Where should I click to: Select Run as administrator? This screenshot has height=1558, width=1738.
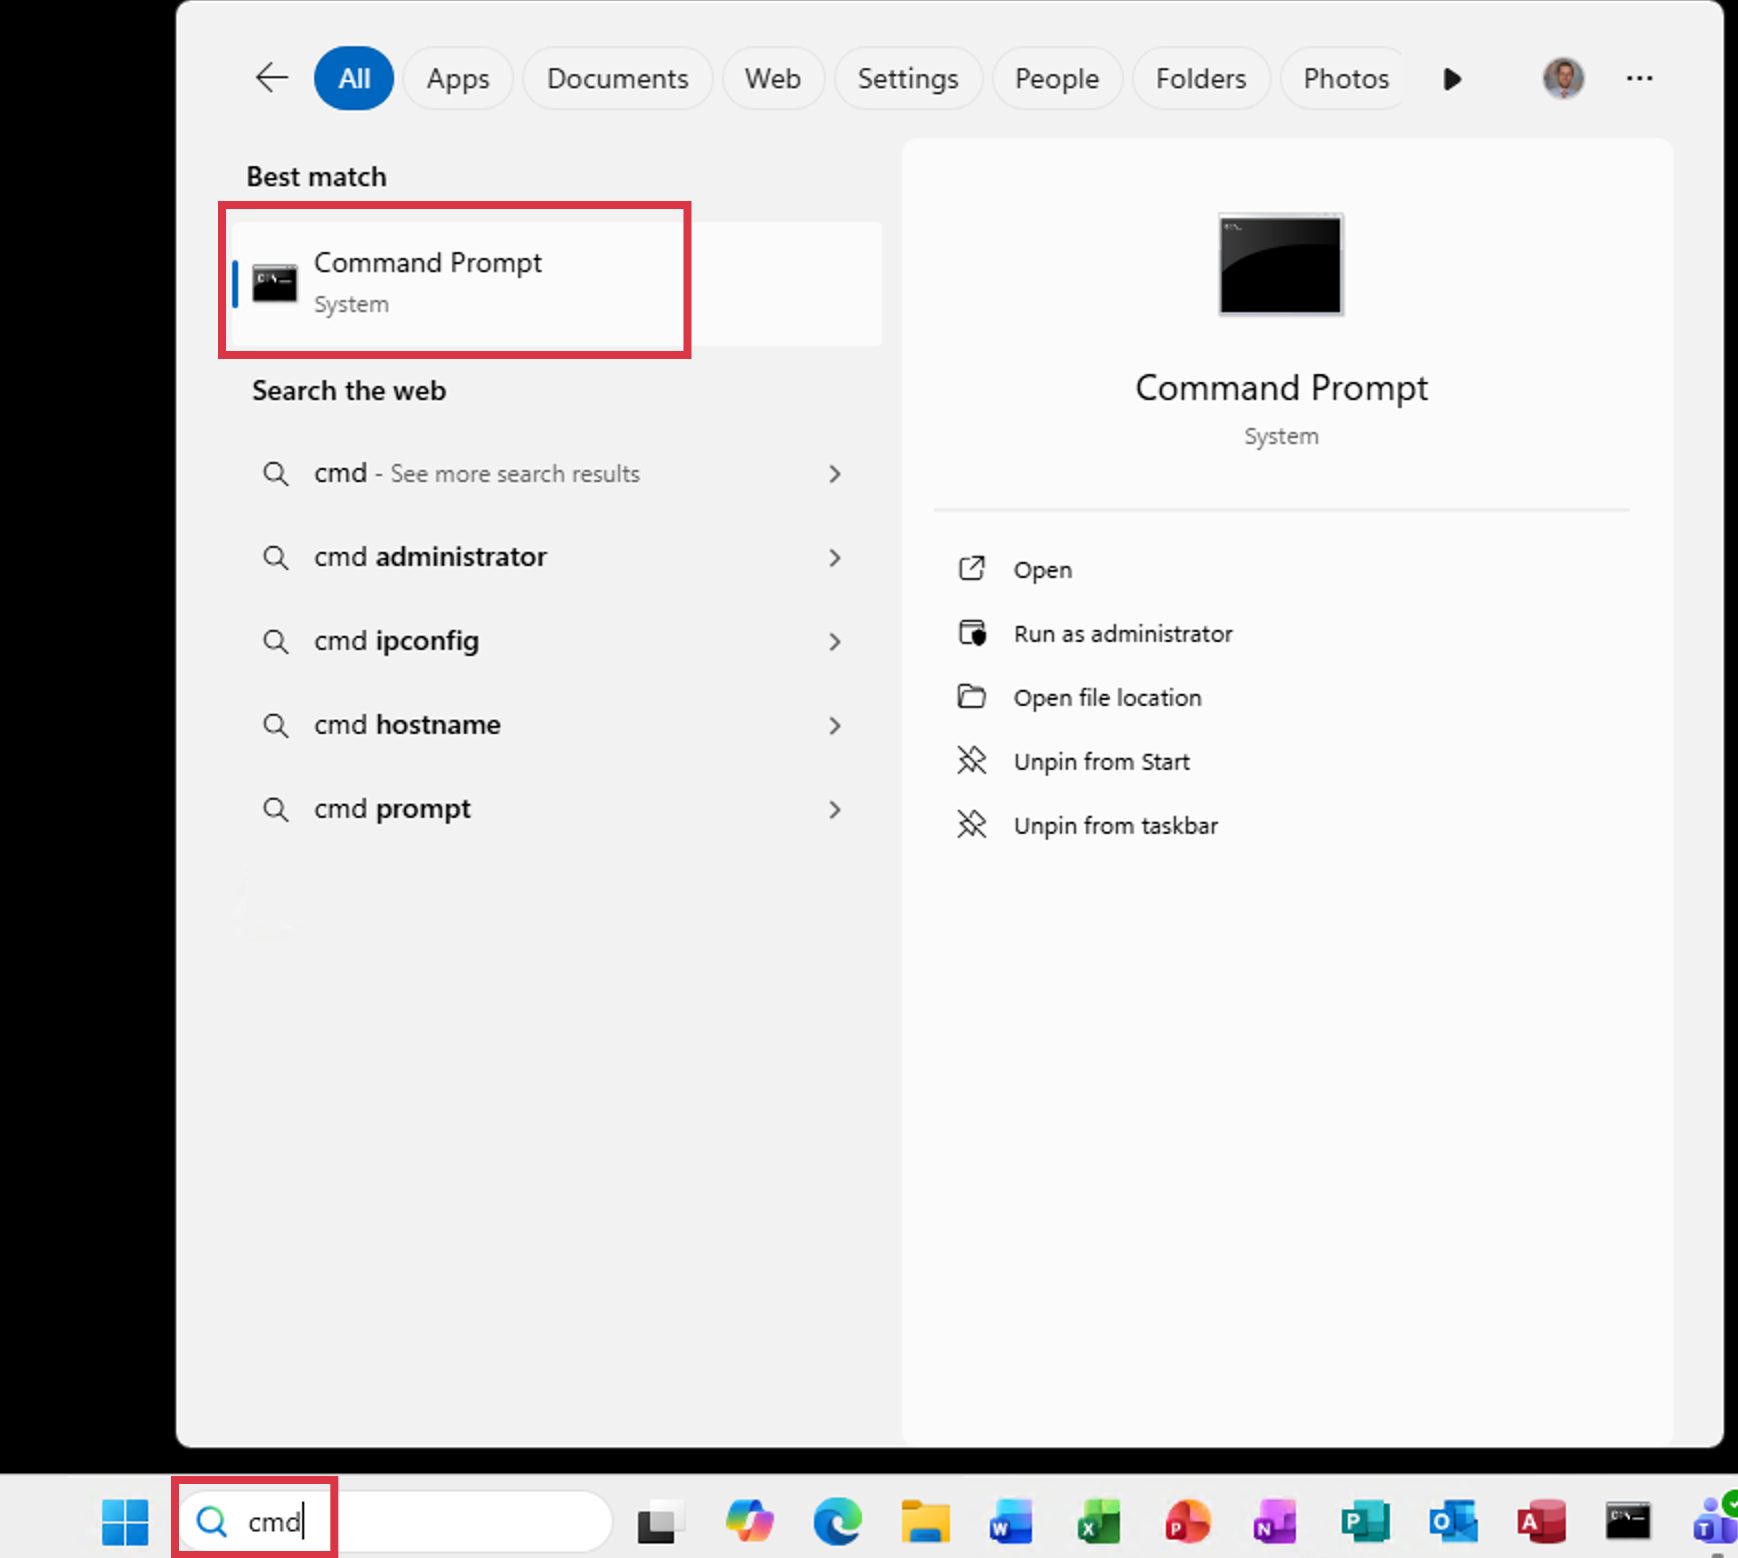coord(1122,633)
